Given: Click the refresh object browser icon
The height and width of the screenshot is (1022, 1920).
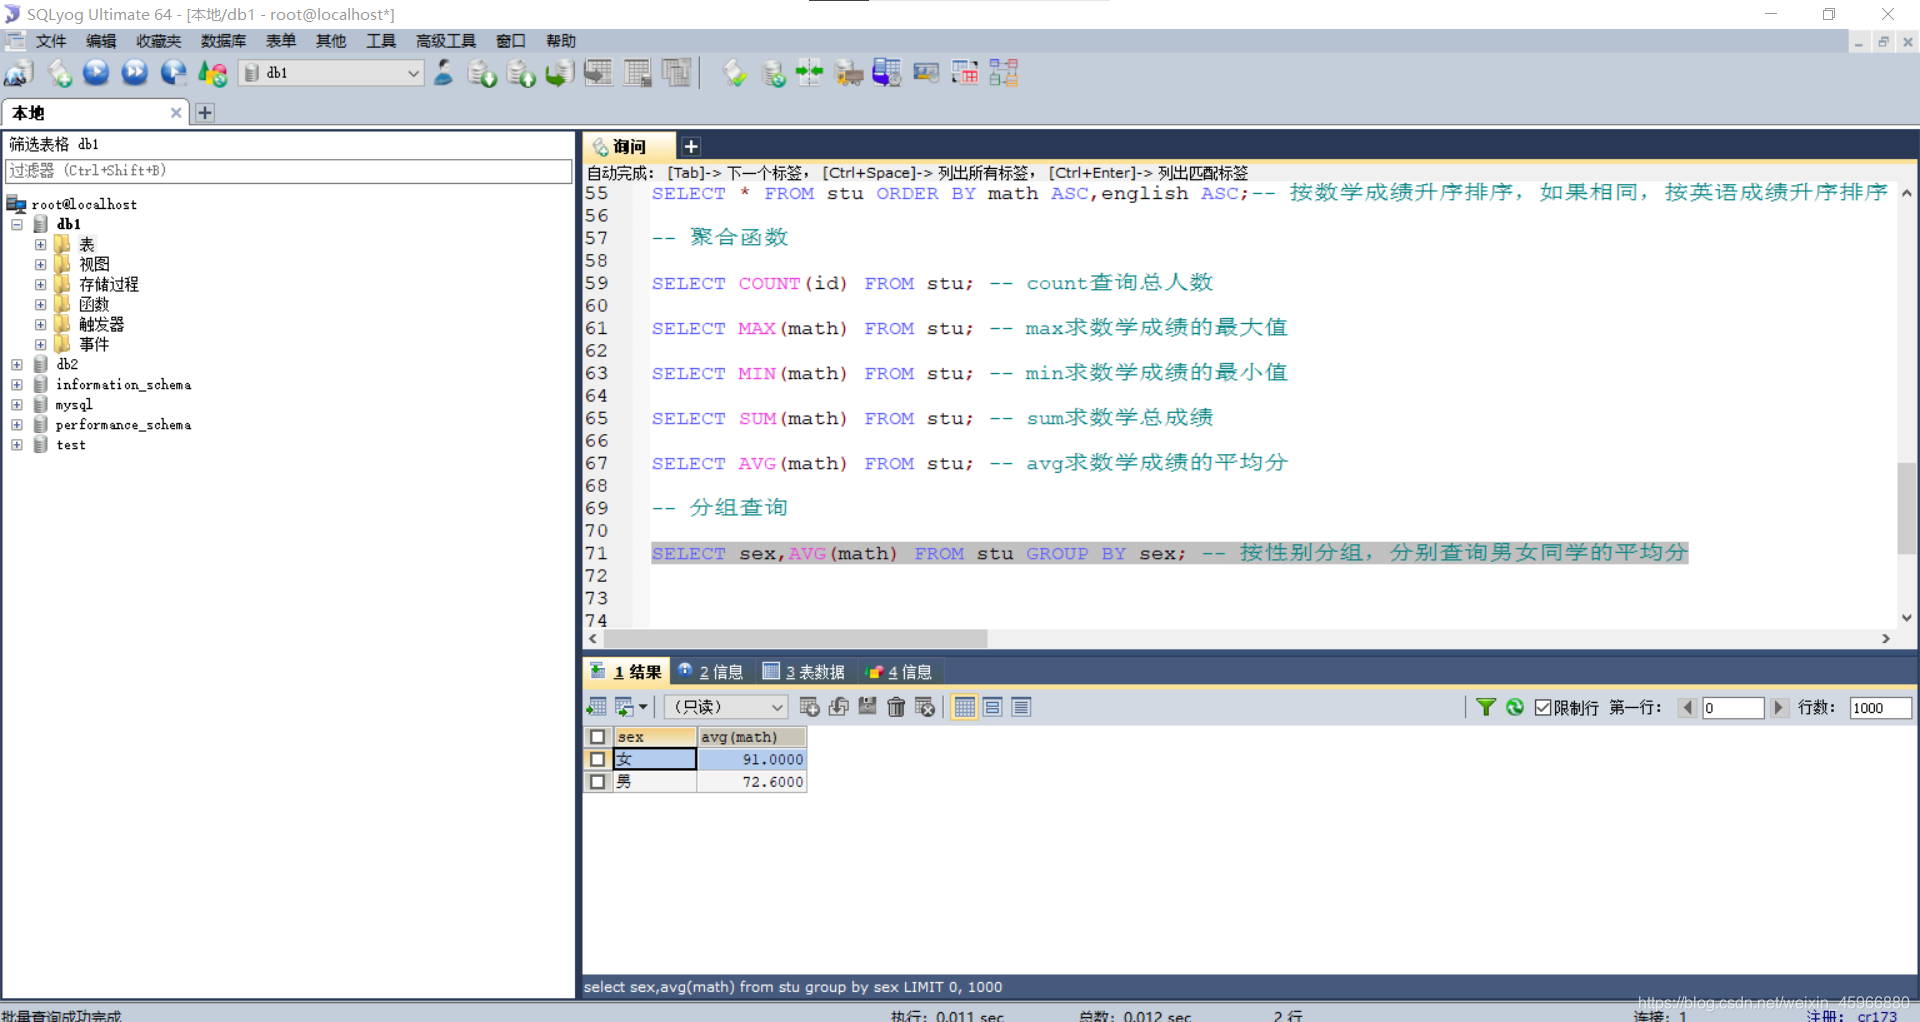Looking at the screenshot, I should click(213, 73).
